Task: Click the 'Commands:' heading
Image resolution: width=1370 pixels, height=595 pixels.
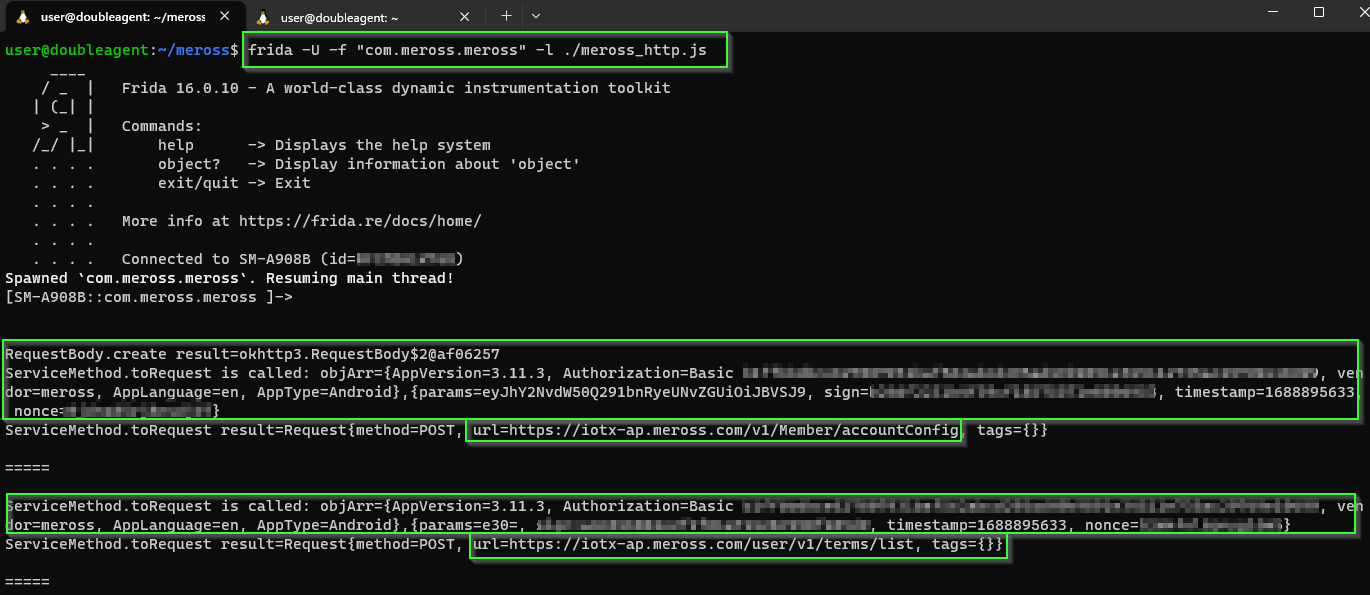Action: pyautogui.click(x=162, y=126)
